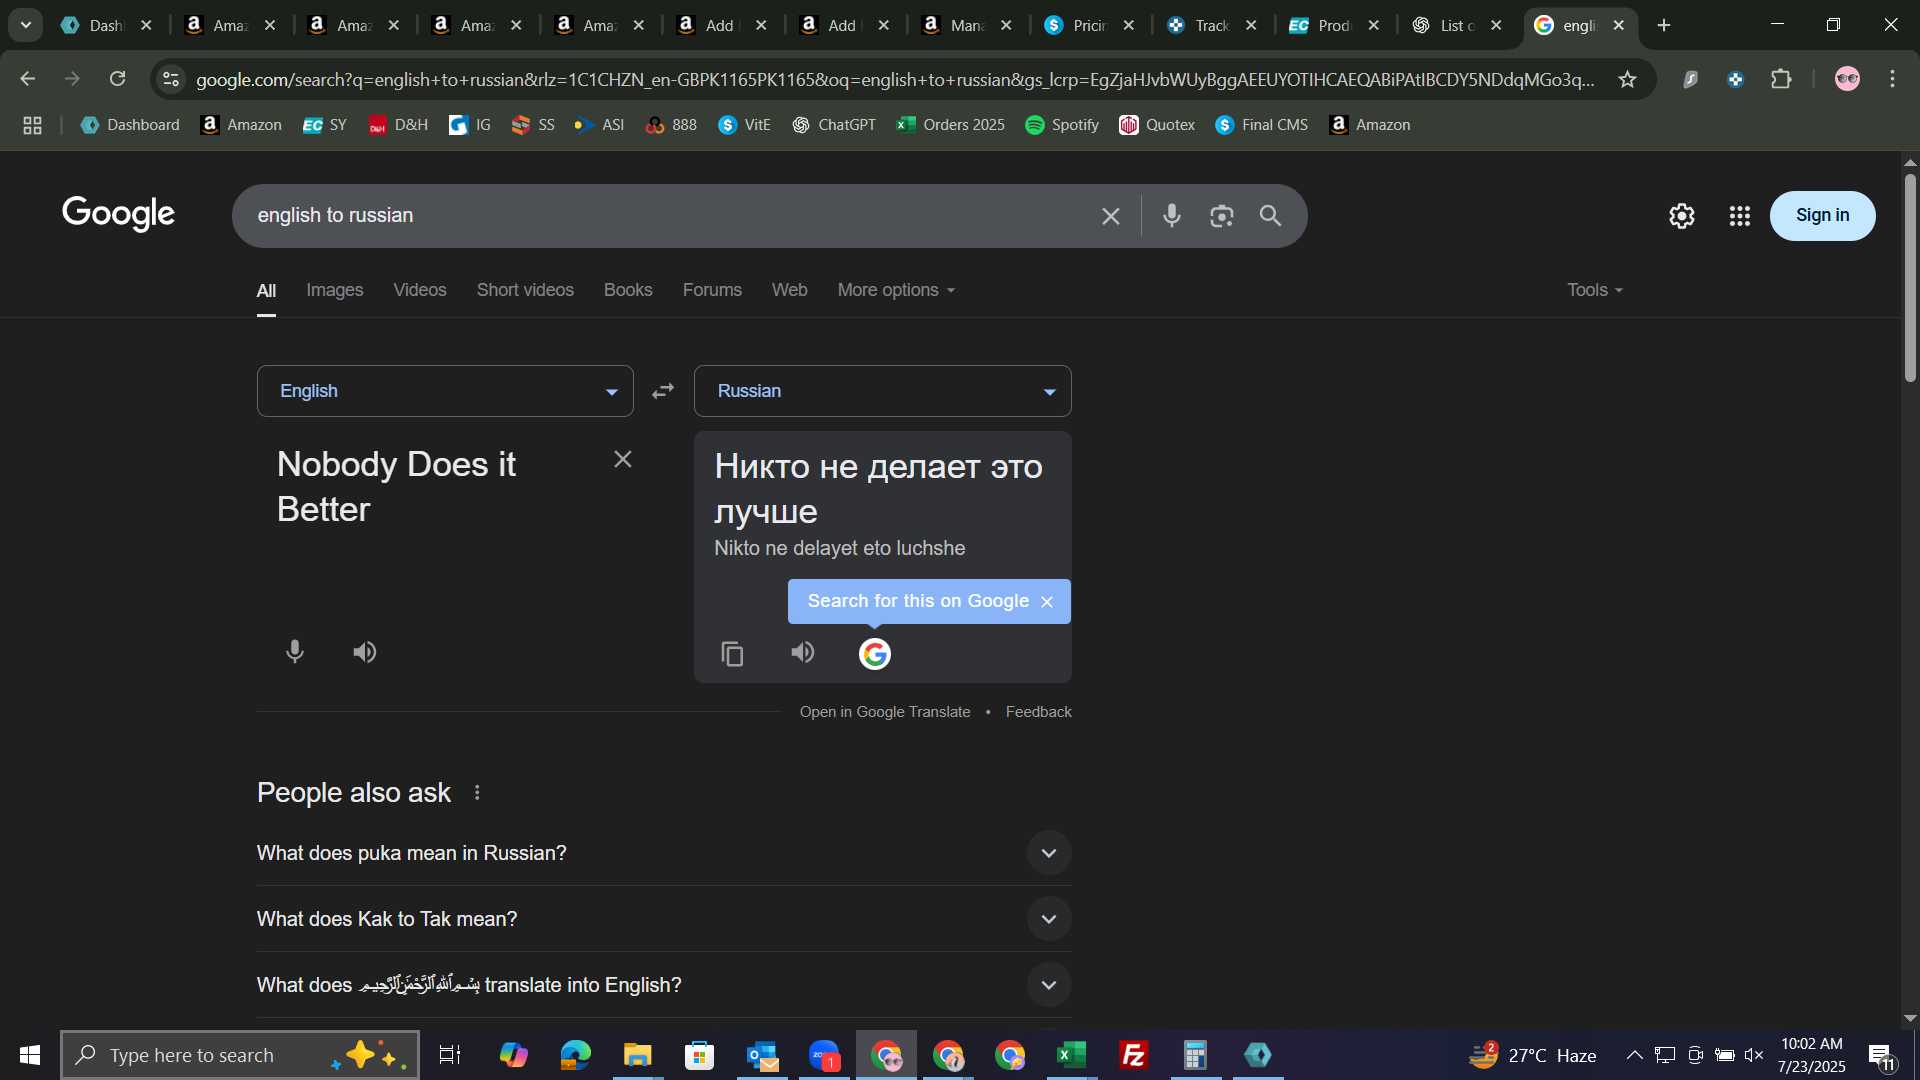Open the Dashboard bookmark
1920x1080 pixels.
(130, 125)
